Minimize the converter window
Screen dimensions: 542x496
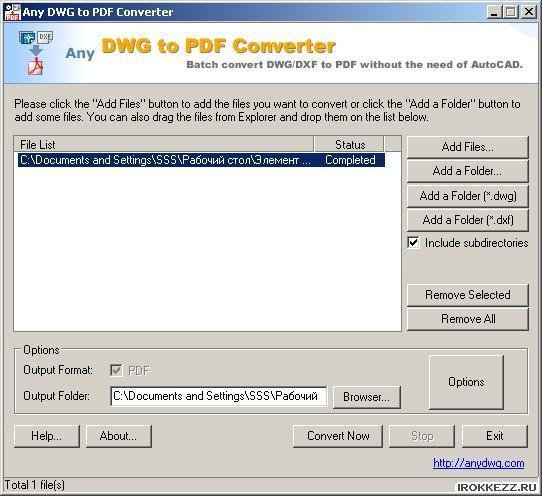coord(494,12)
